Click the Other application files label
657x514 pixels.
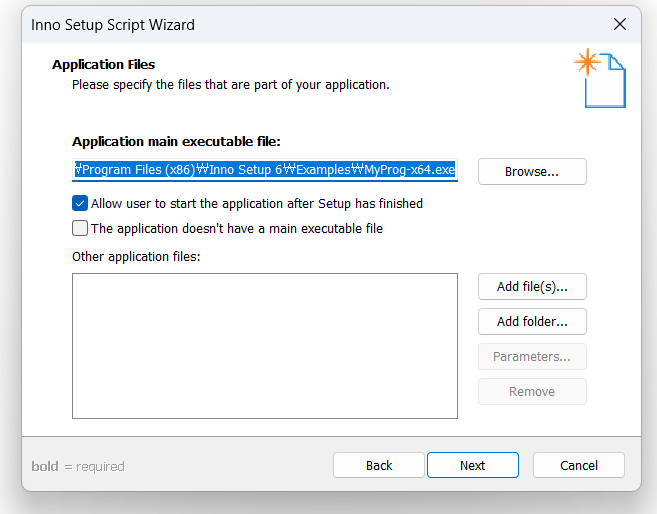[x=136, y=256]
